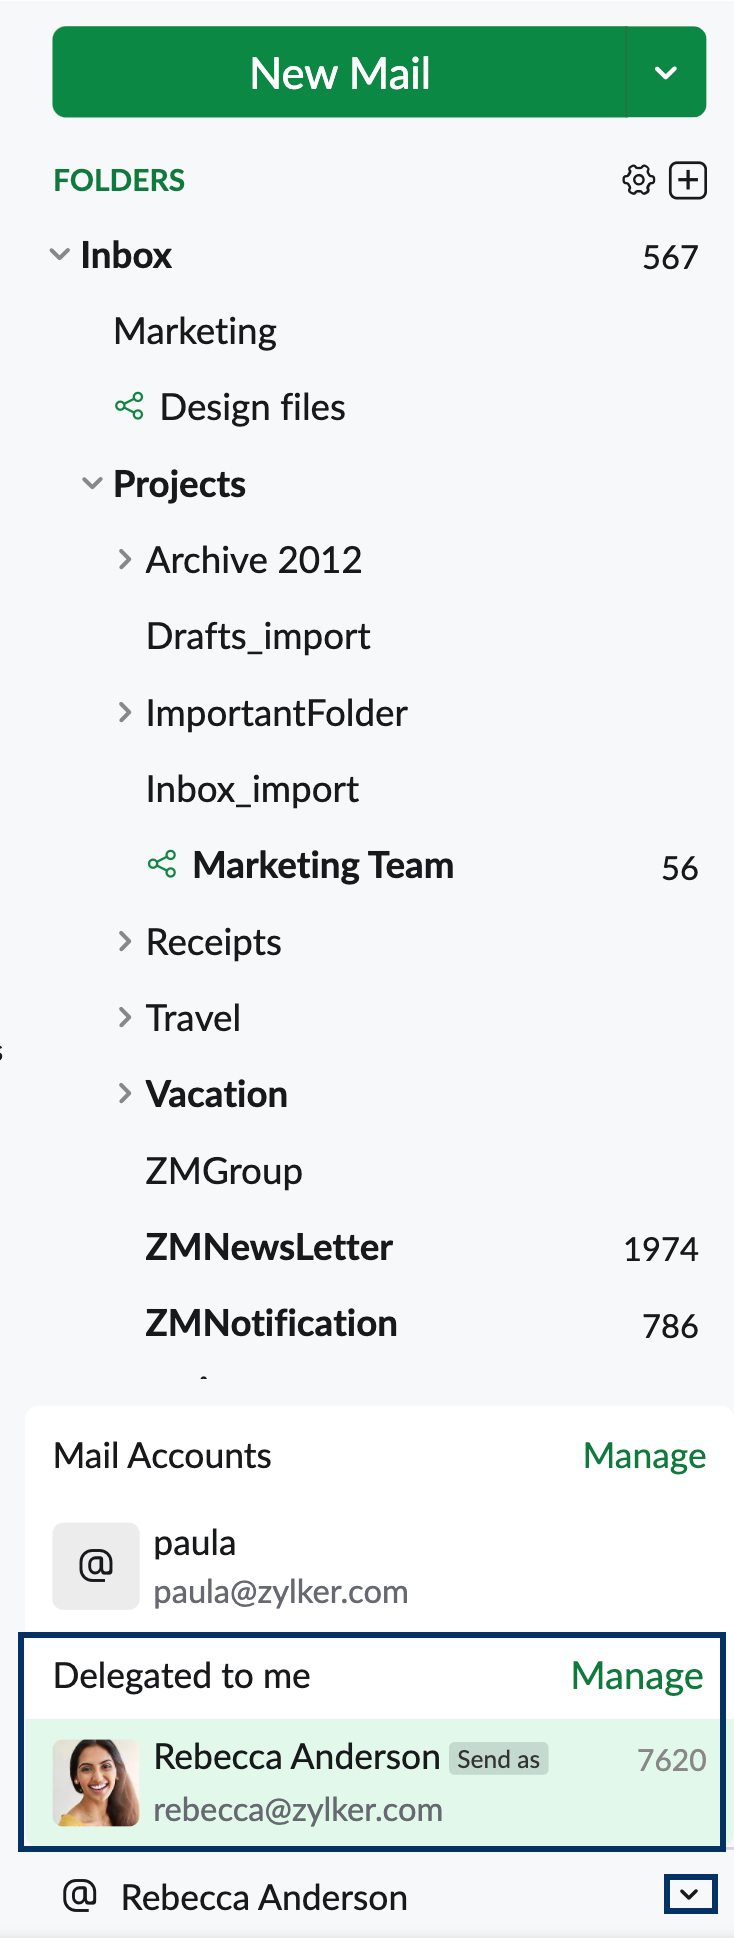Click Manage link for Delegated to me
Image resolution: width=734 pixels, height=1938 pixels.
[637, 1676]
